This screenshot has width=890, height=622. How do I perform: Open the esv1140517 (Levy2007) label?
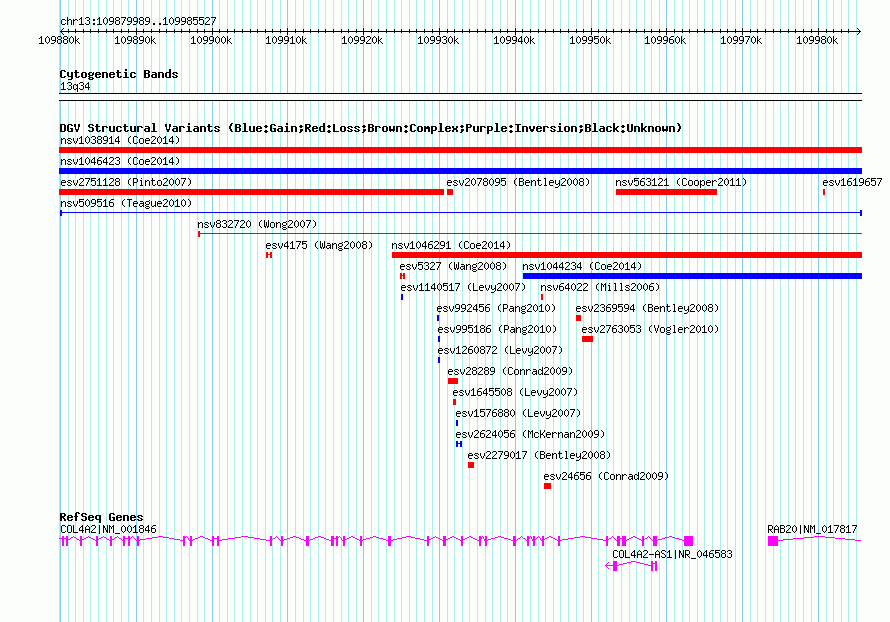click(x=463, y=287)
